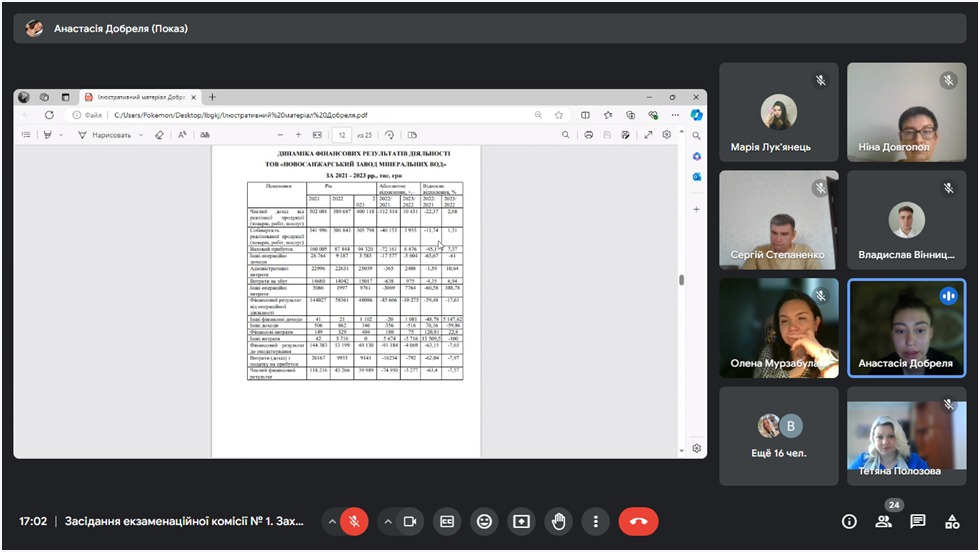
Task: Click the PDF print icon
Action: point(589,135)
